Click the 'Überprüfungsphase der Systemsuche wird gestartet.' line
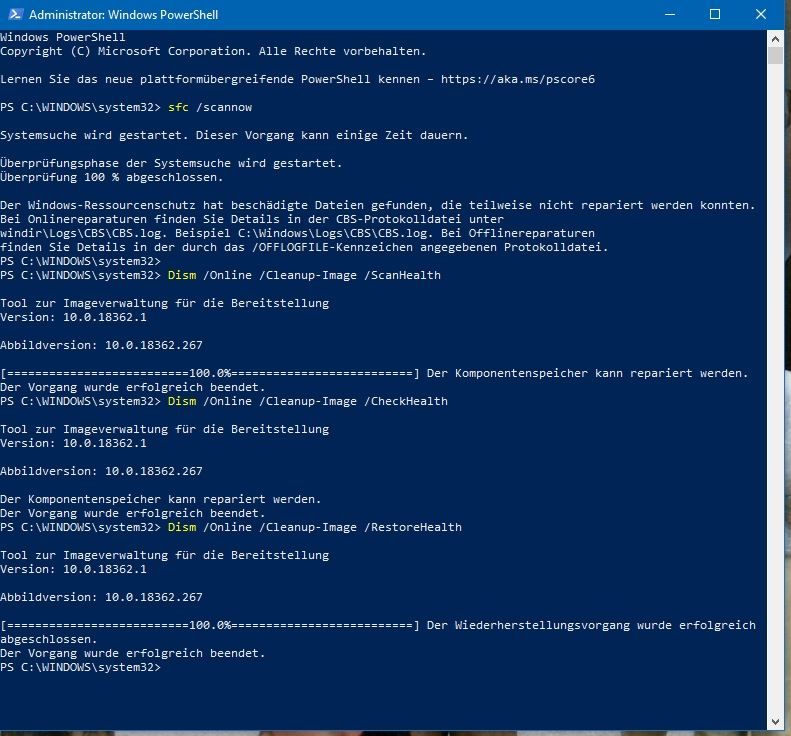 (171, 163)
